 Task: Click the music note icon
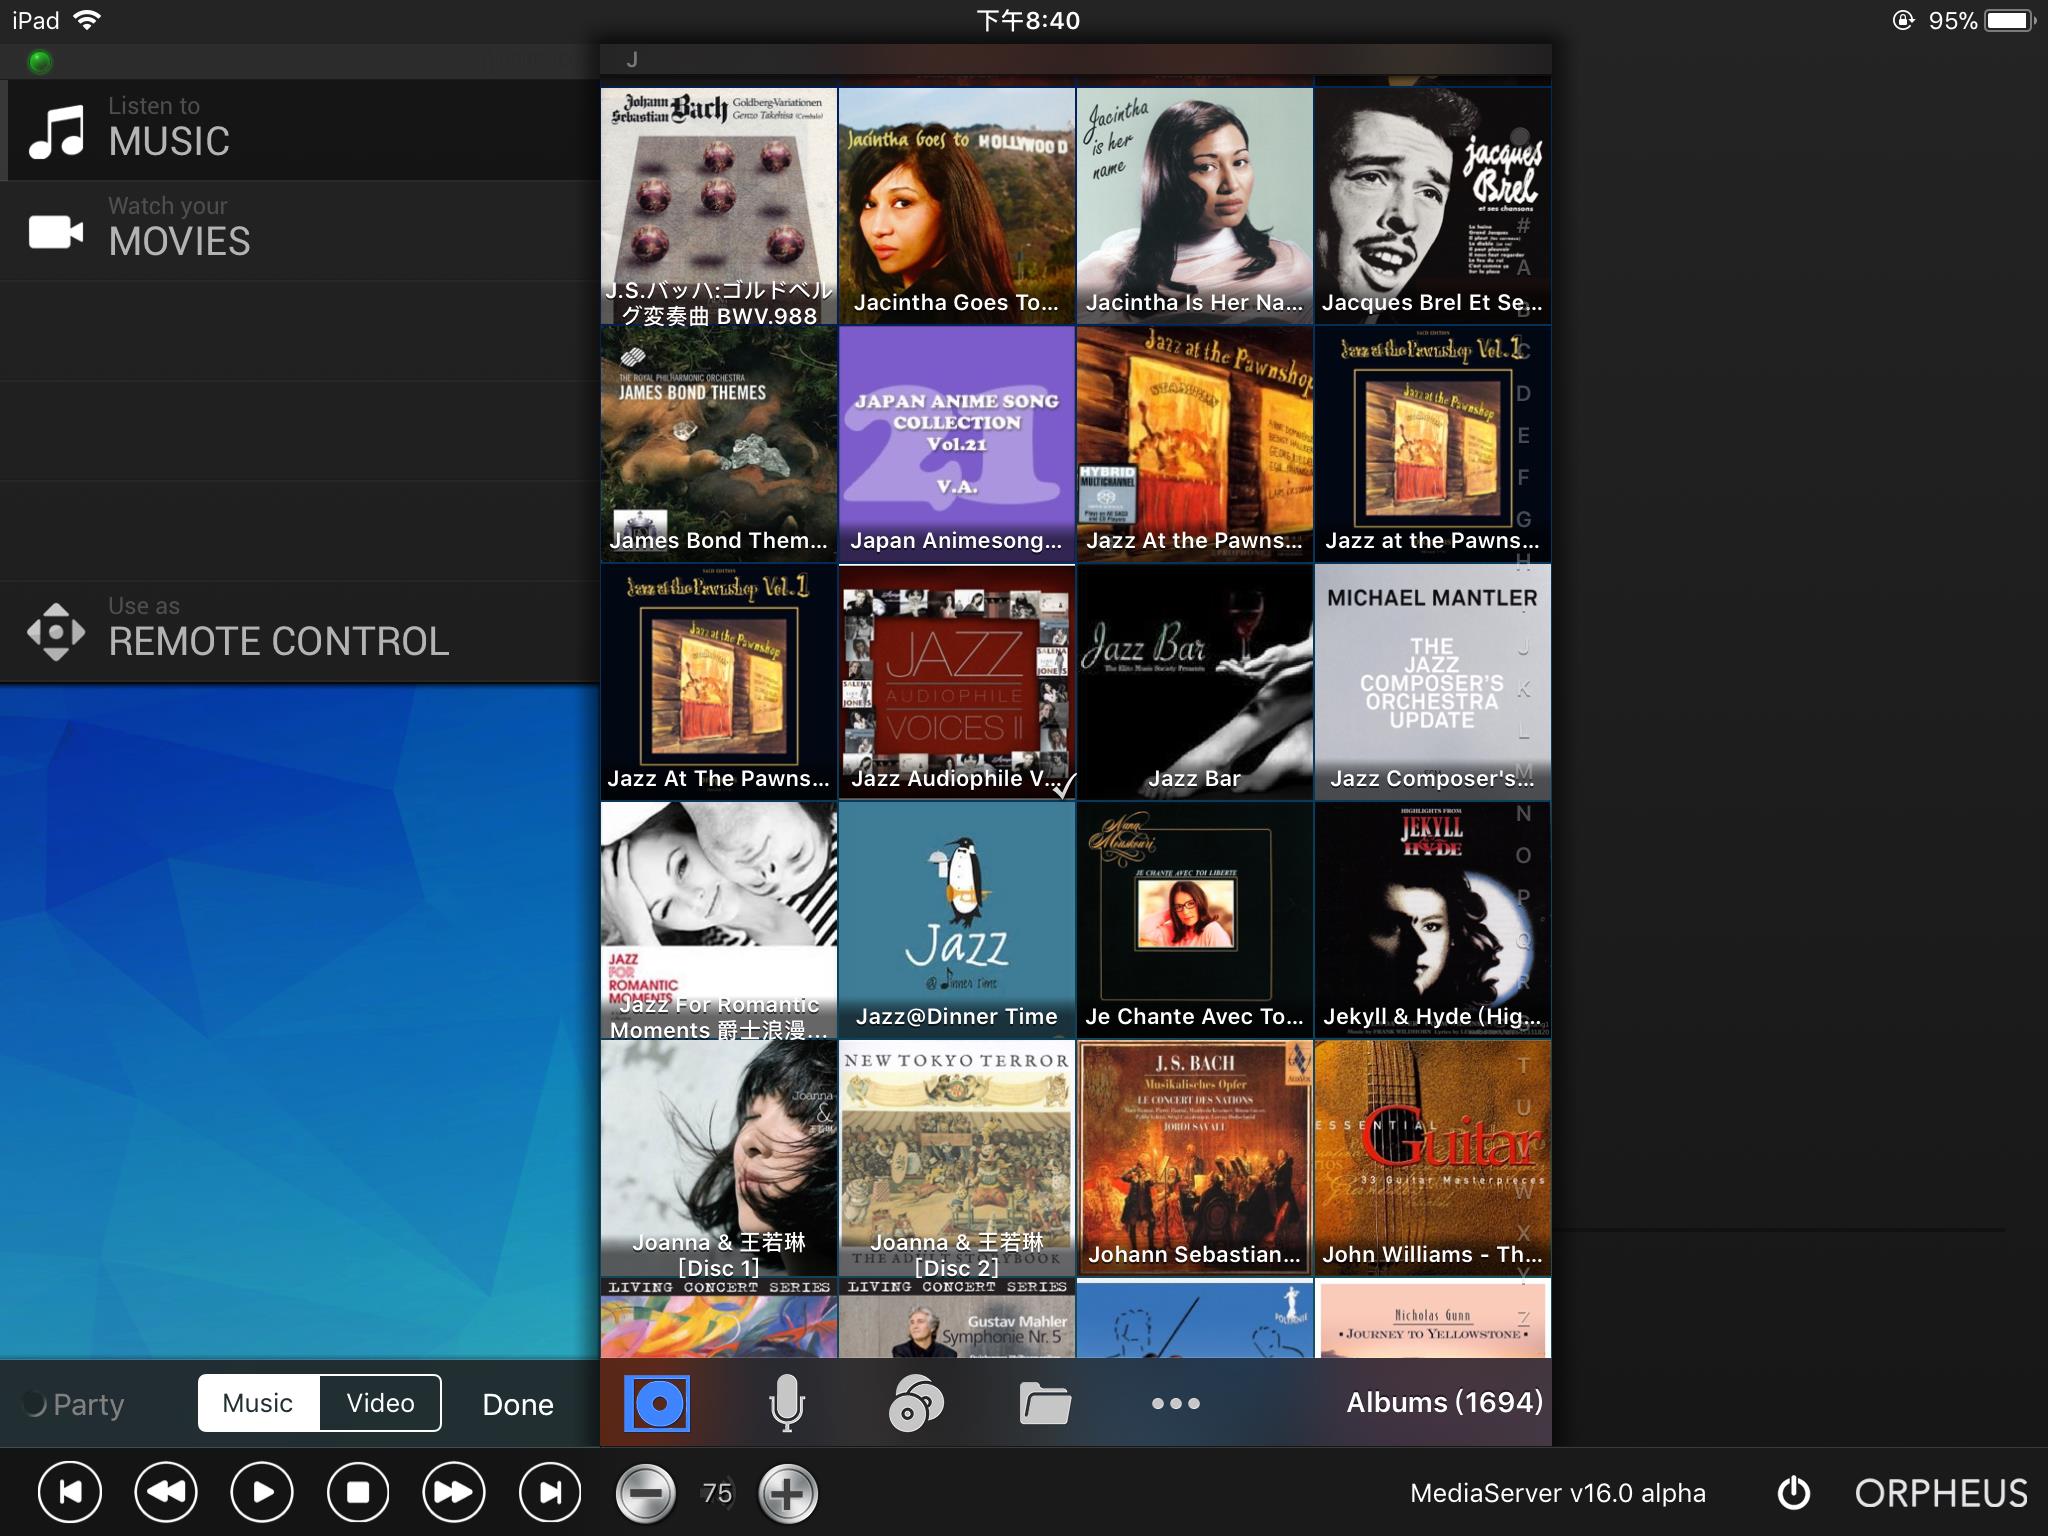click(56, 132)
